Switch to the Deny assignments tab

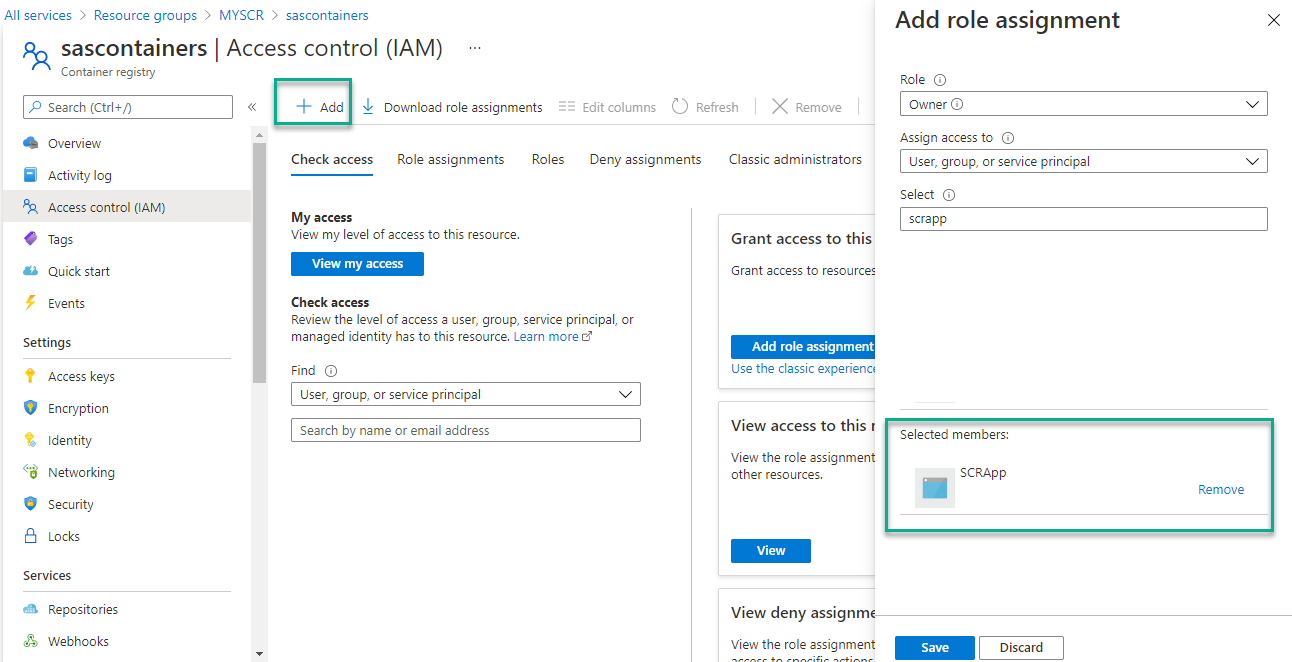click(x=645, y=159)
